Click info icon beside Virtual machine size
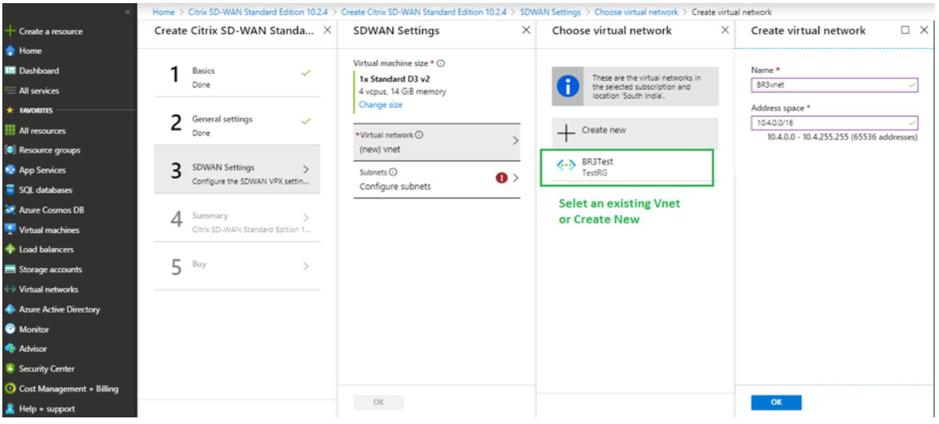Image resolution: width=939 pixels, height=424 pixels. (x=441, y=63)
